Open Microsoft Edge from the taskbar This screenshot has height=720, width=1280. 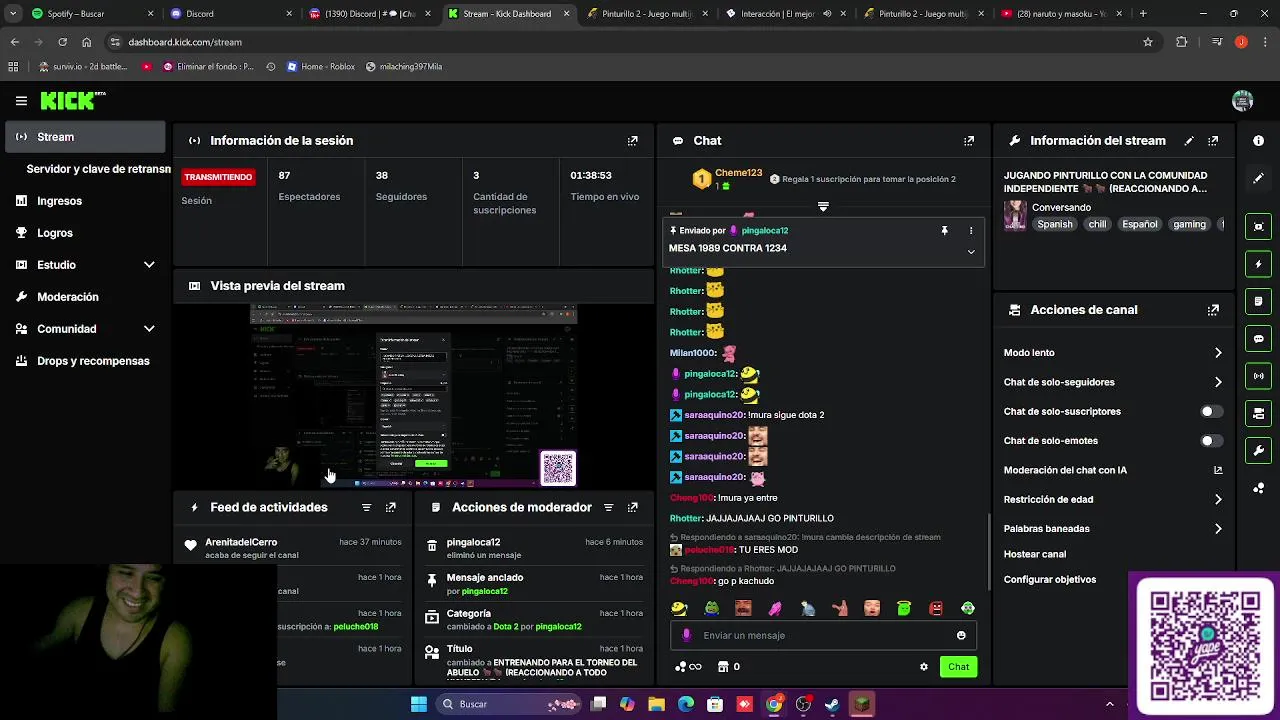(686, 704)
